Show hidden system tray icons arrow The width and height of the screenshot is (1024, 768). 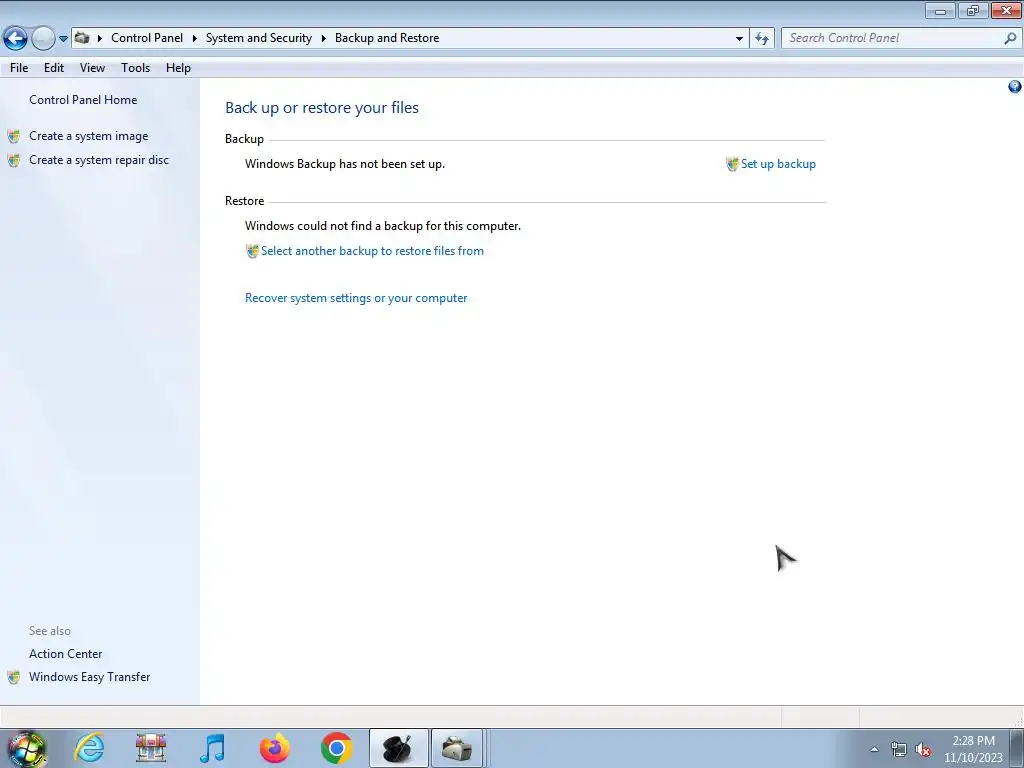[874, 749]
